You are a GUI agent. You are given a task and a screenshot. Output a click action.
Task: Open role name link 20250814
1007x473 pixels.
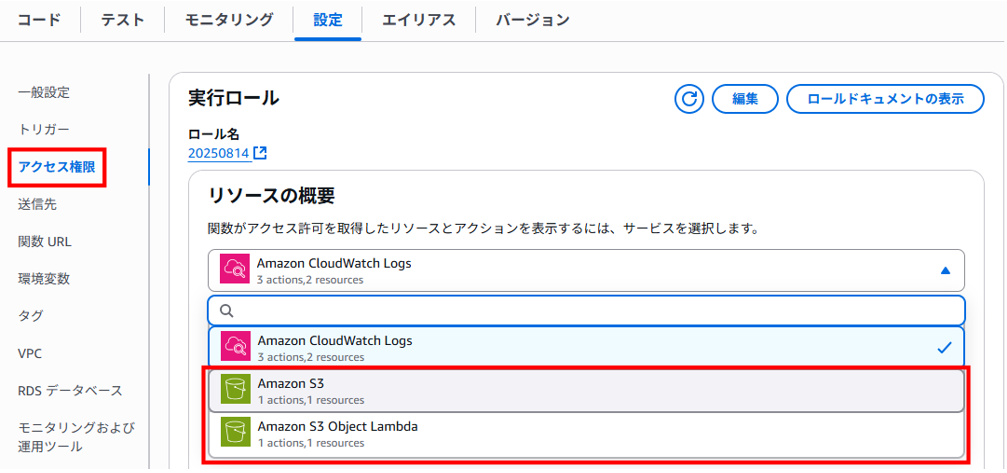point(218,153)
